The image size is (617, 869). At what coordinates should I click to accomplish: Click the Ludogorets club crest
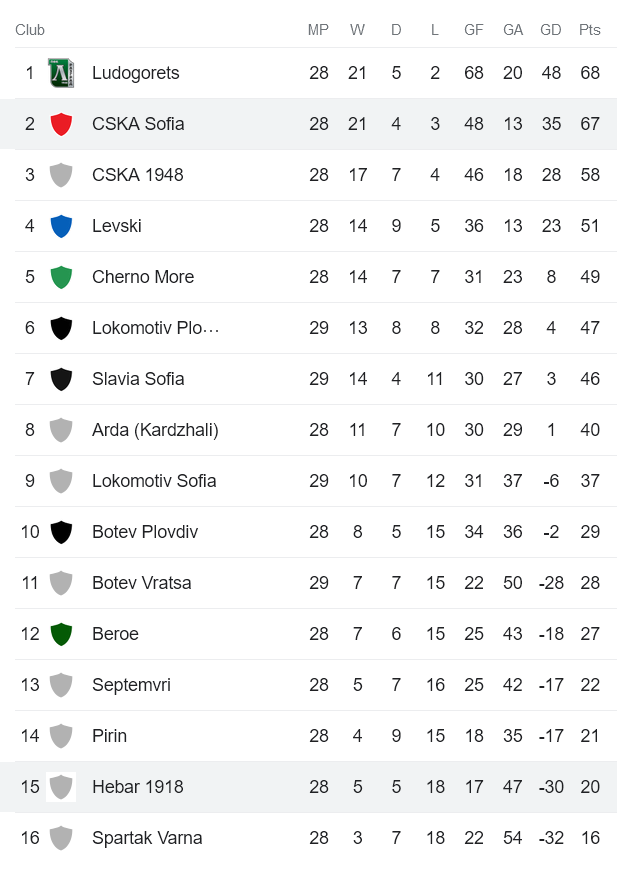(61, 72)
